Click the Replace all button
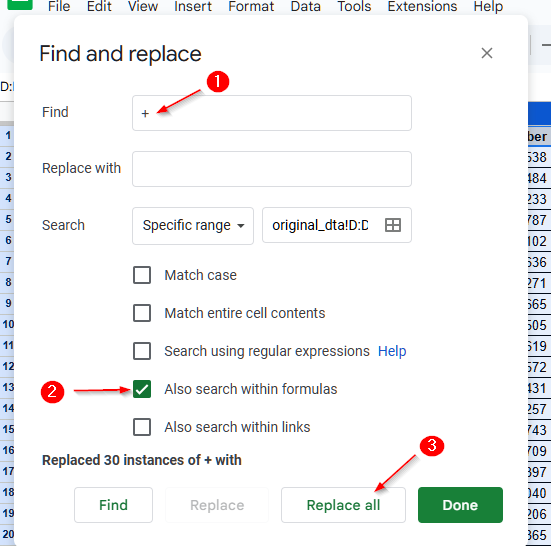 click(x=343, y=505)
